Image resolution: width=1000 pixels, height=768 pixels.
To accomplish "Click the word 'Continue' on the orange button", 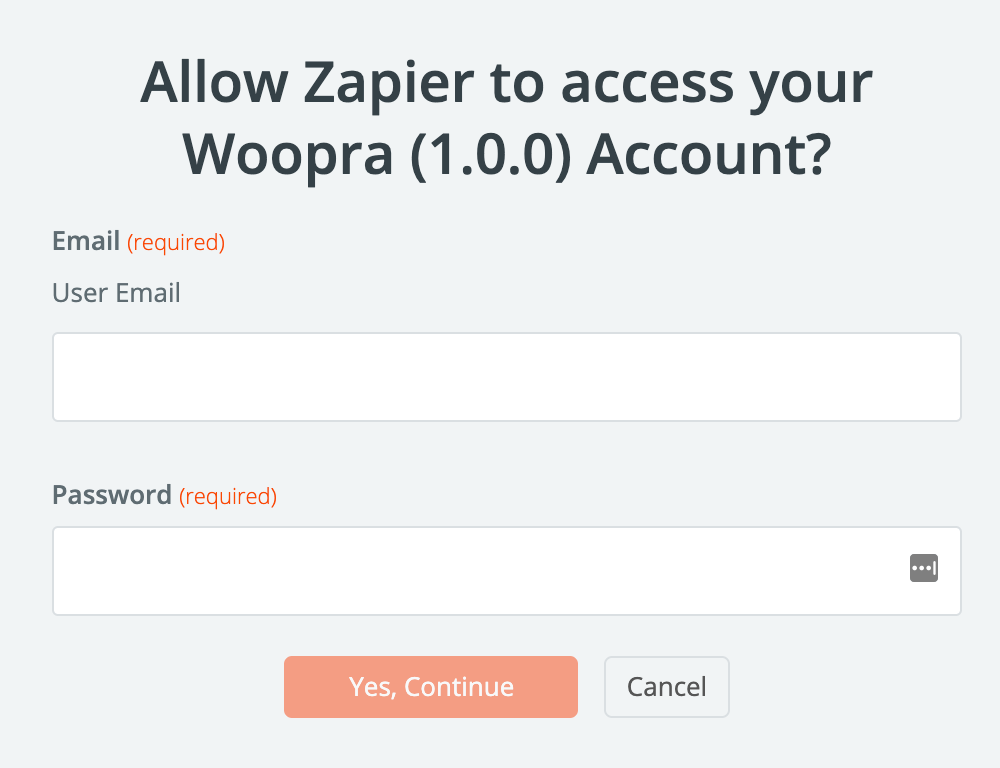I will (x=459, y=687).
